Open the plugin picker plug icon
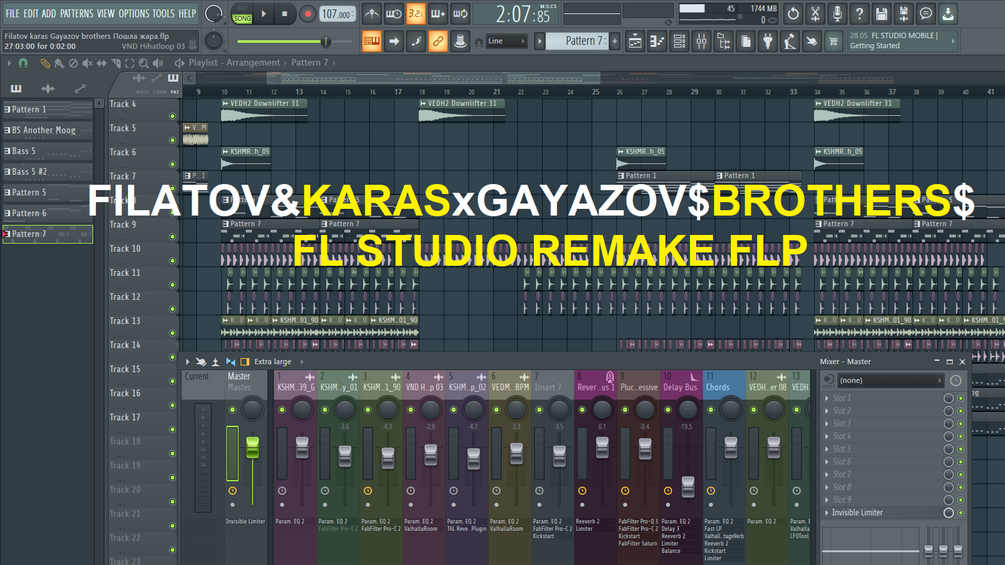This screenshot has height=565, width=1005. [768, 42]
